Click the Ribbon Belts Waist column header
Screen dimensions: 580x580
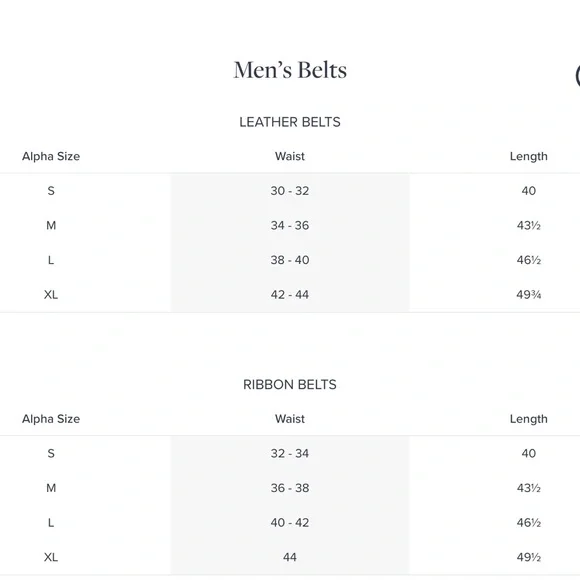pos(290,419)
